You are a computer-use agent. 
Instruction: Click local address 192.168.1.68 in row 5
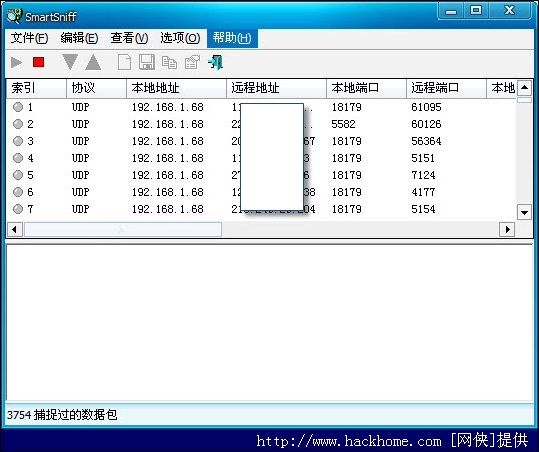(168, 175)
